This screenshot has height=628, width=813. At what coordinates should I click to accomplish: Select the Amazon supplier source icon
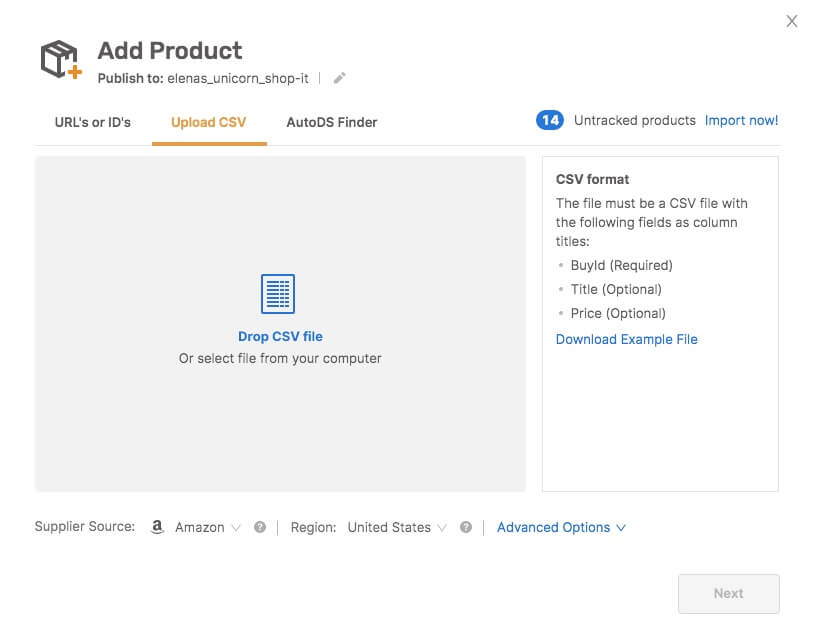(x=157, y=526)
